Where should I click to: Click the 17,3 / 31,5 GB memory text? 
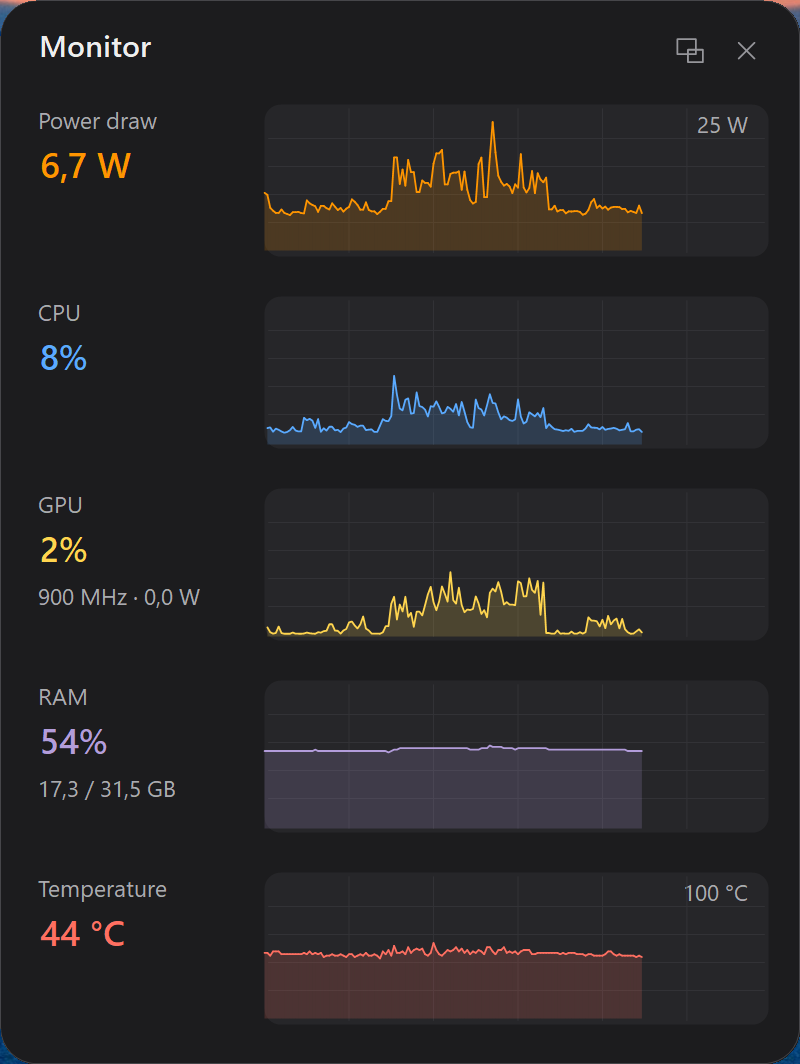pyautogui.click(x=107, y=789)
